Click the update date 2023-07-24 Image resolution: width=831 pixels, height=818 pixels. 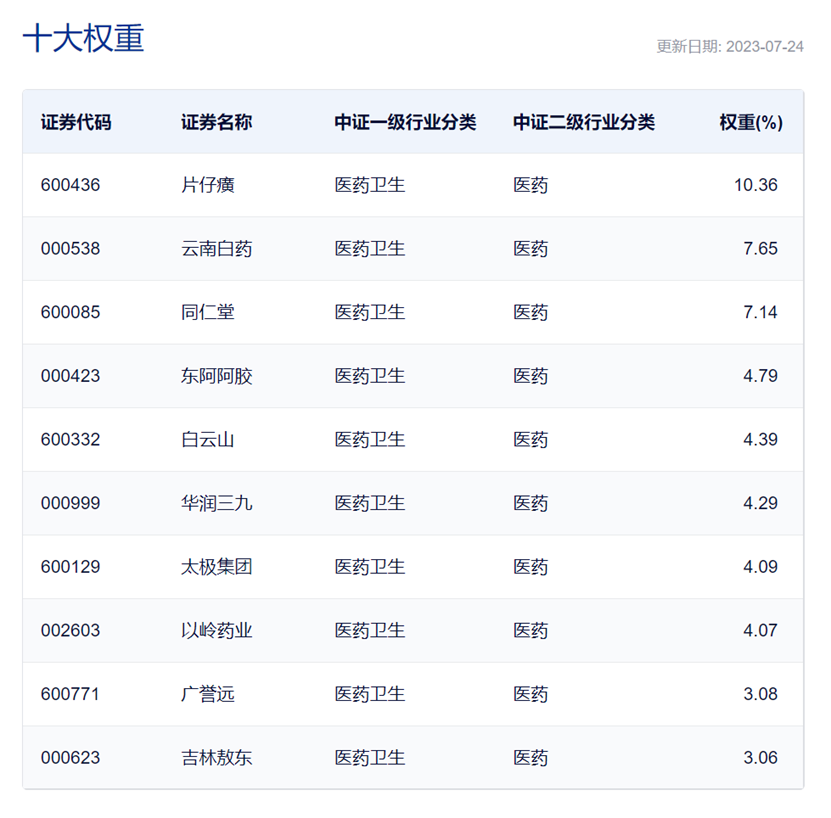[x=765, y=47]
